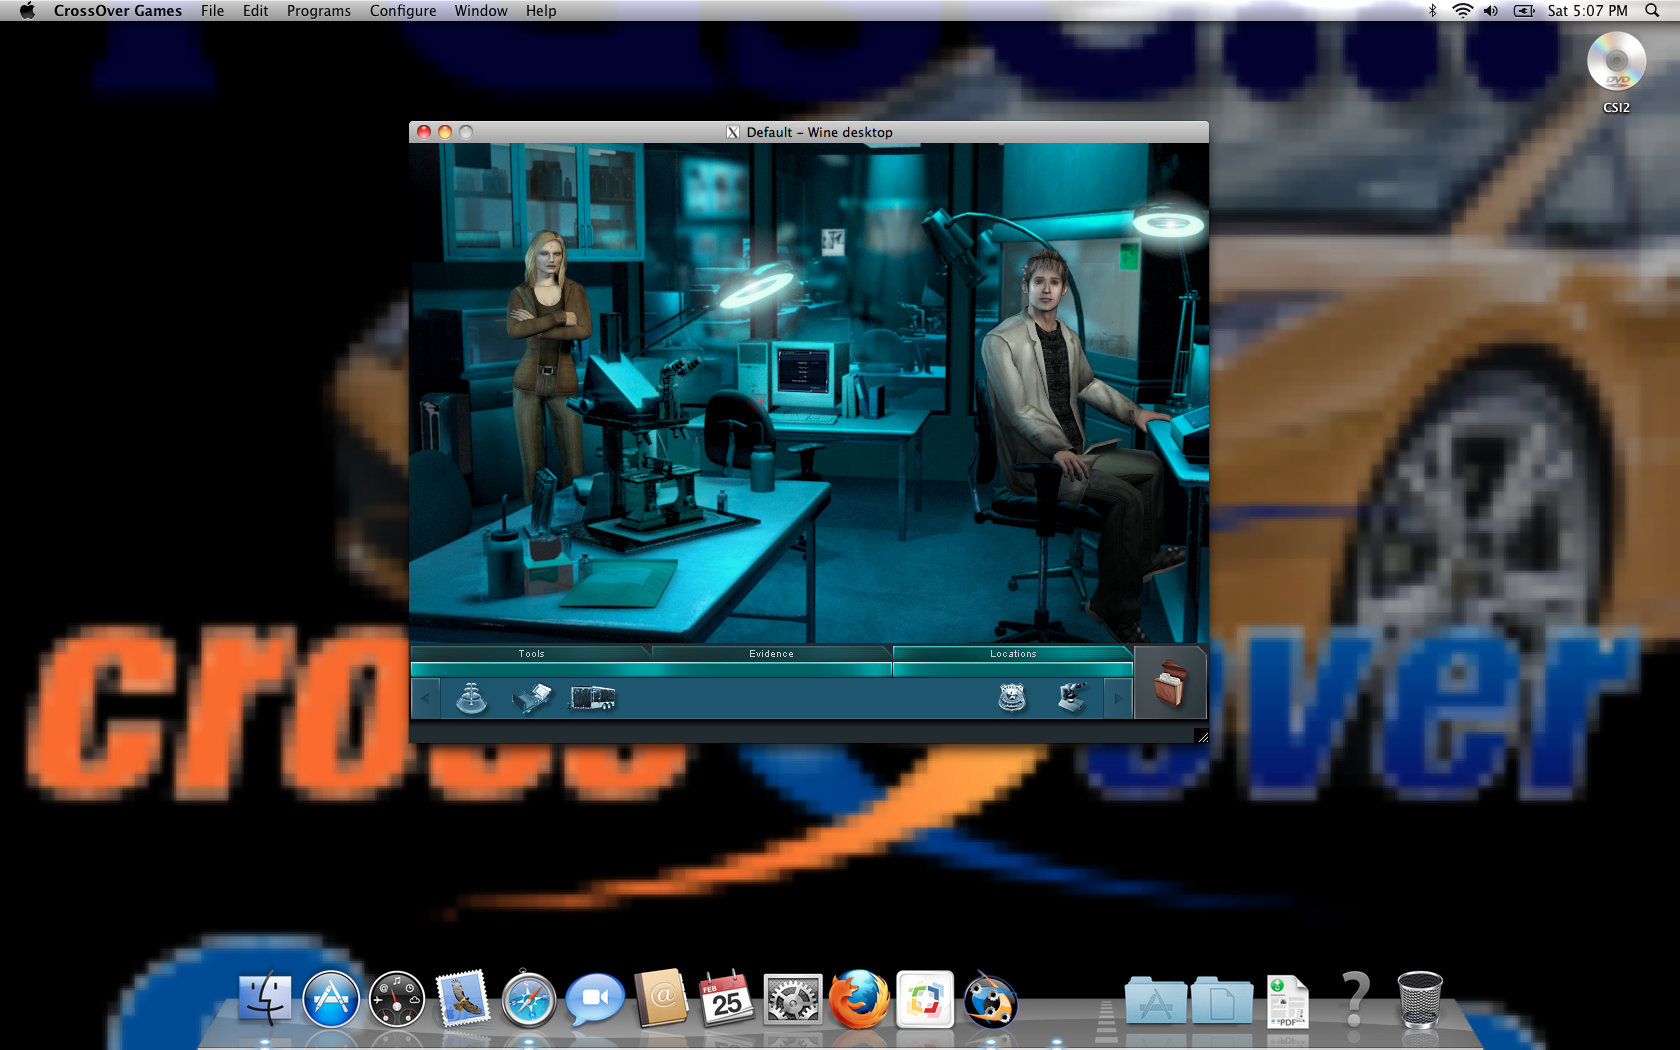Image resolution: width=1680 pixels, height=1050 pixels.
Task: Open the PDF document in dock
Action: pos(1288,1000)
